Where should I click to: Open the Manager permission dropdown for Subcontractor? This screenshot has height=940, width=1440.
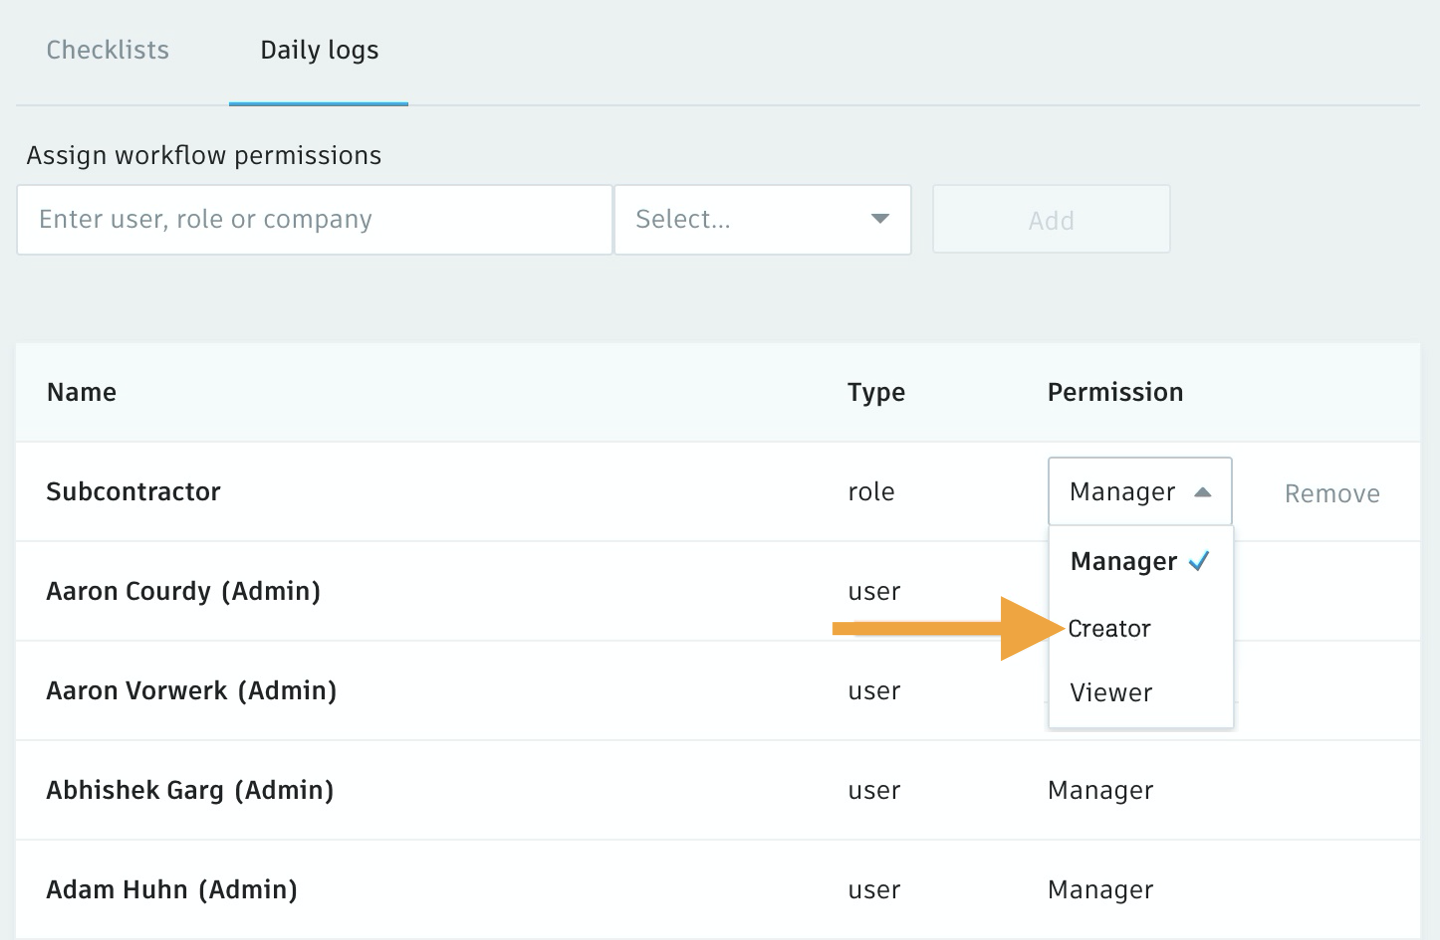pos(1140,491)
